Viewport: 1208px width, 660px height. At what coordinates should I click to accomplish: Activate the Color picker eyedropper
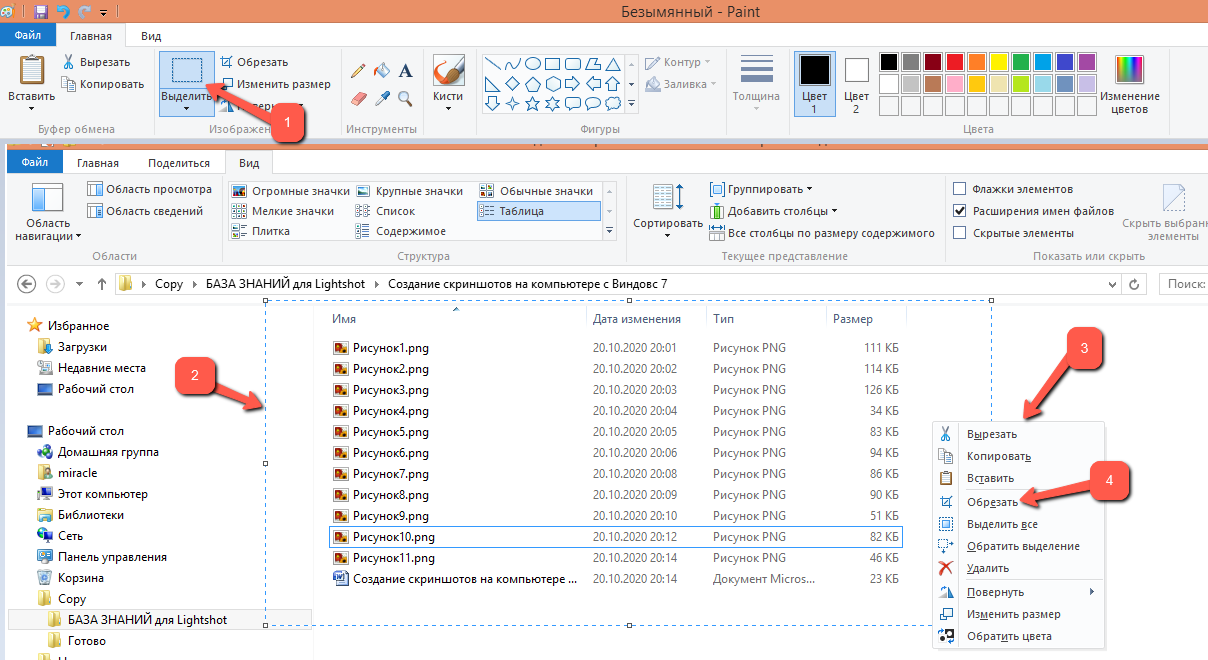[381, 98]
